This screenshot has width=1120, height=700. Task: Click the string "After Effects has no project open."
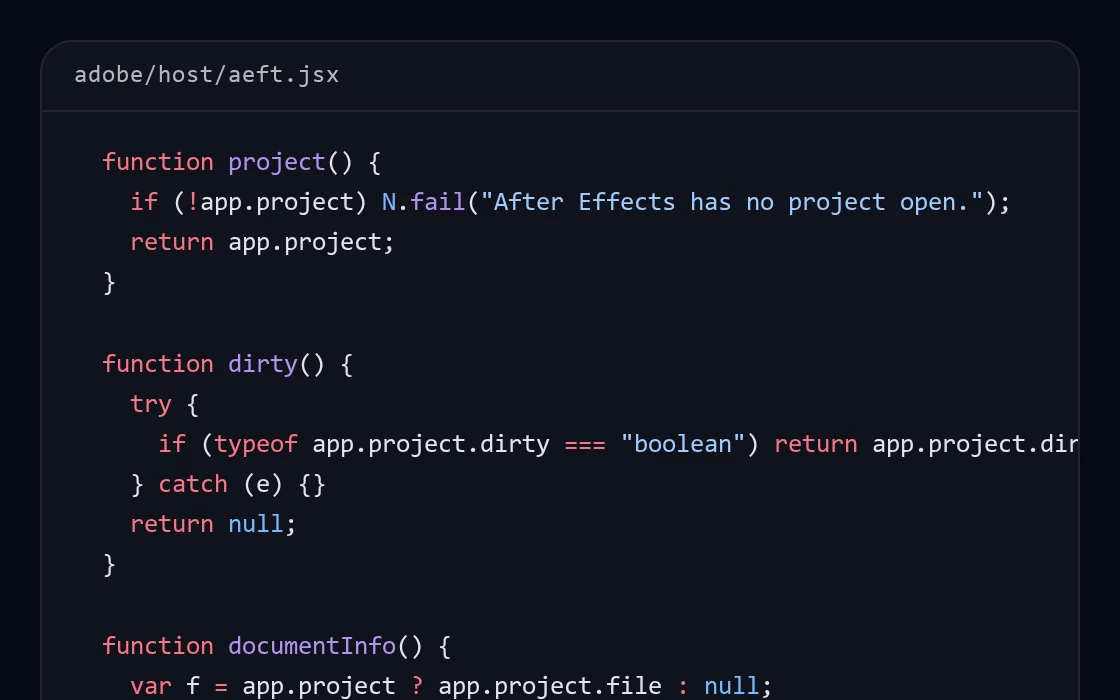(x=732, y=202)
